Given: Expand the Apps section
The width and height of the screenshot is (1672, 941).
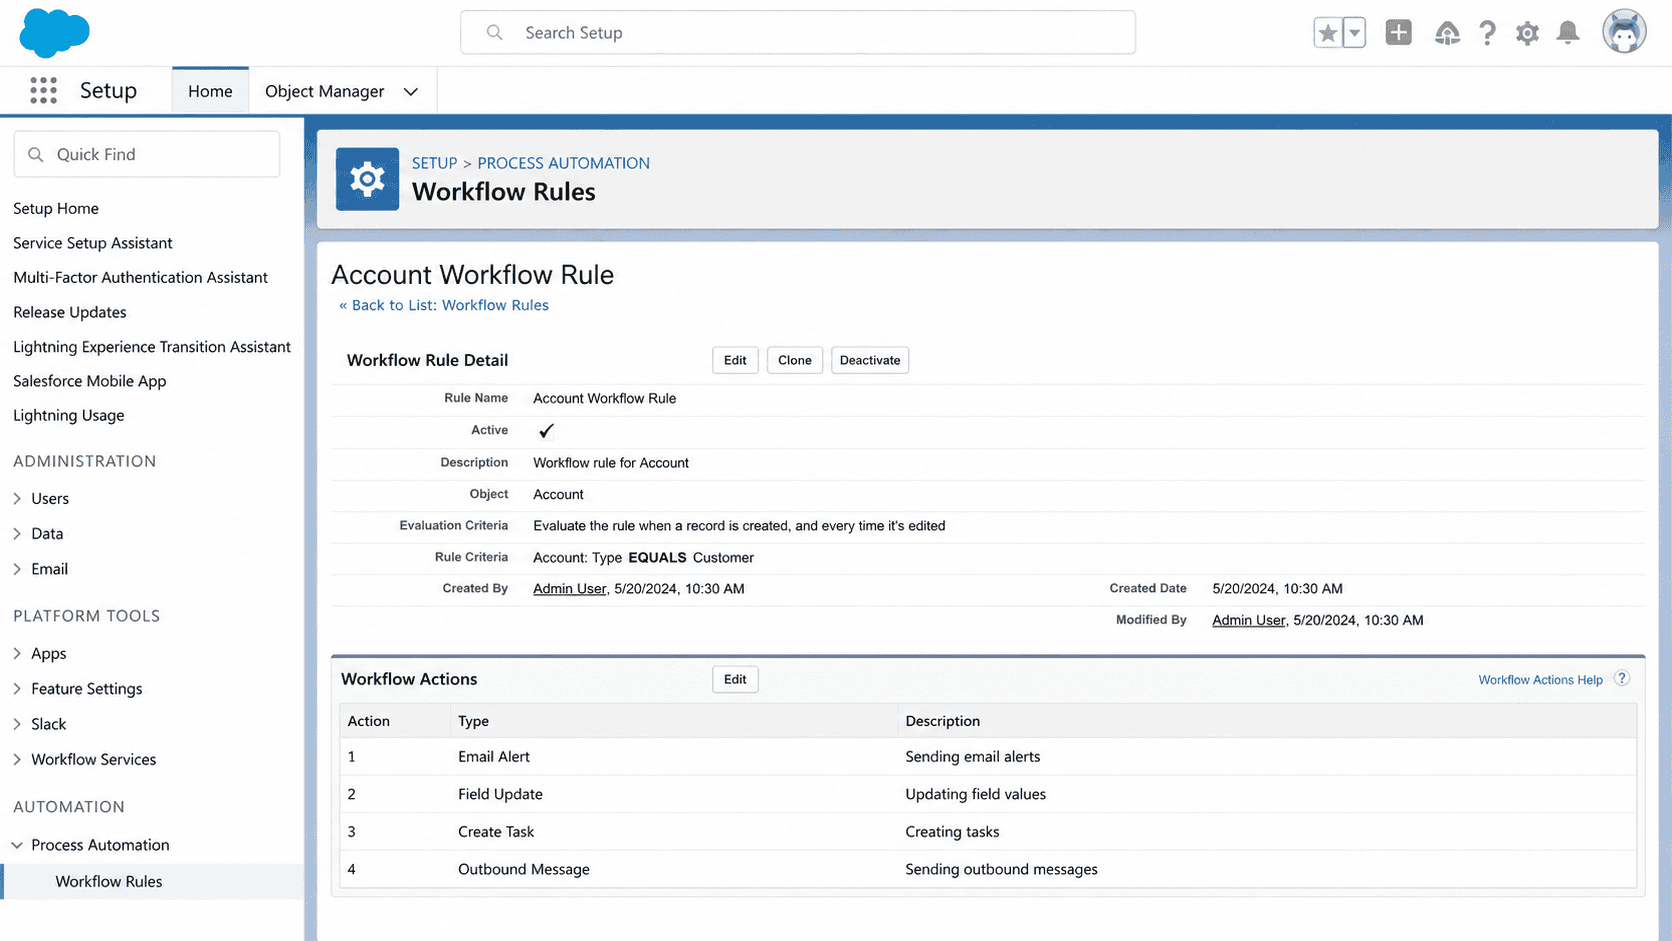Looking at the screenshot, I should (17, 653).
